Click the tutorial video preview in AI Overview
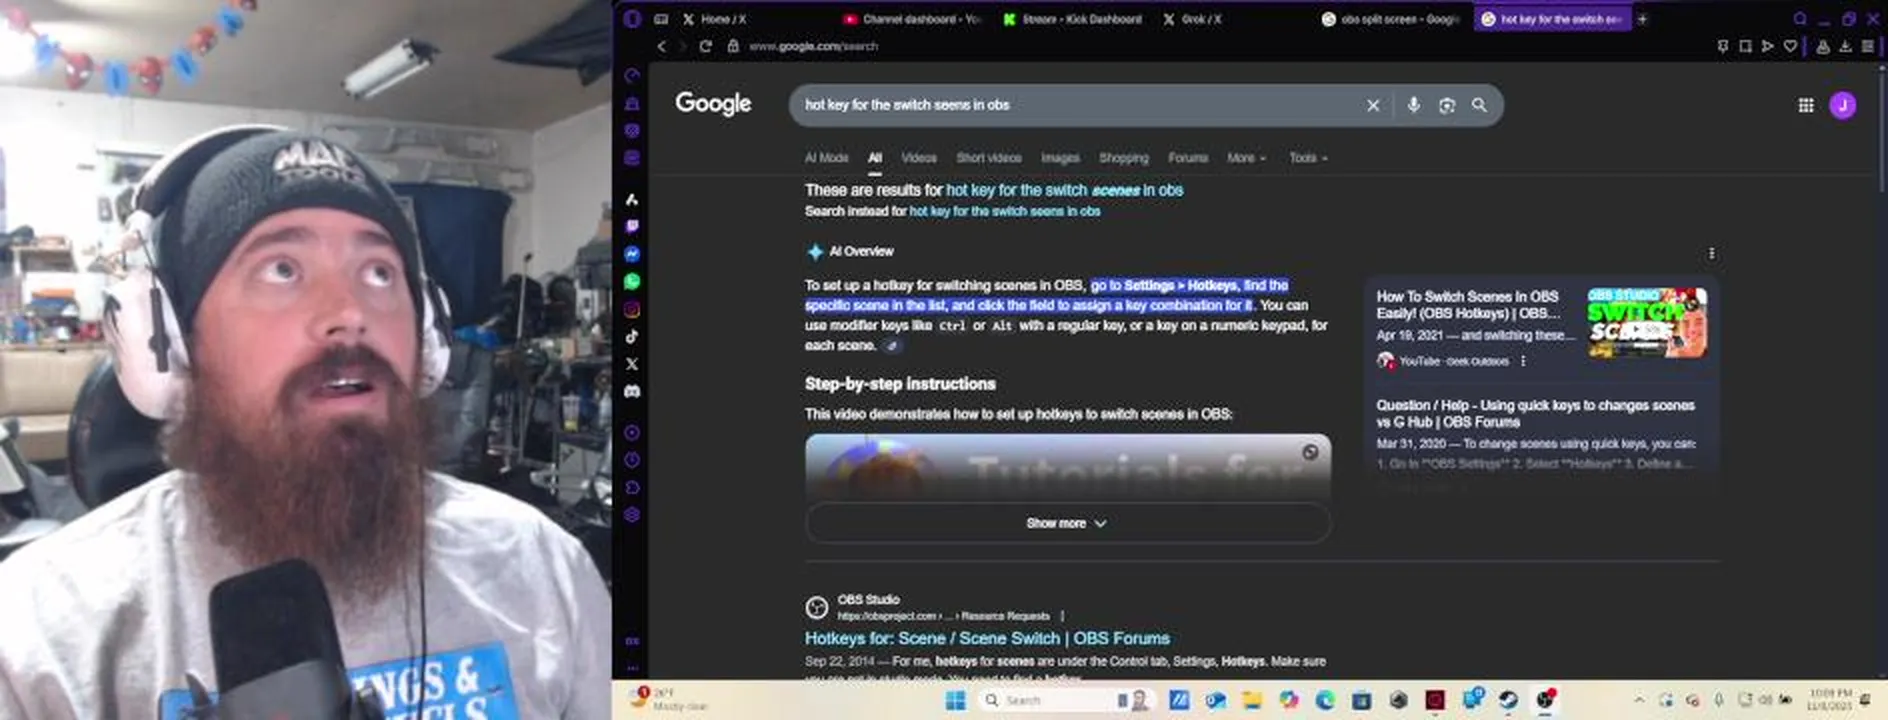1888x720 pixels. pos(1067,466)
